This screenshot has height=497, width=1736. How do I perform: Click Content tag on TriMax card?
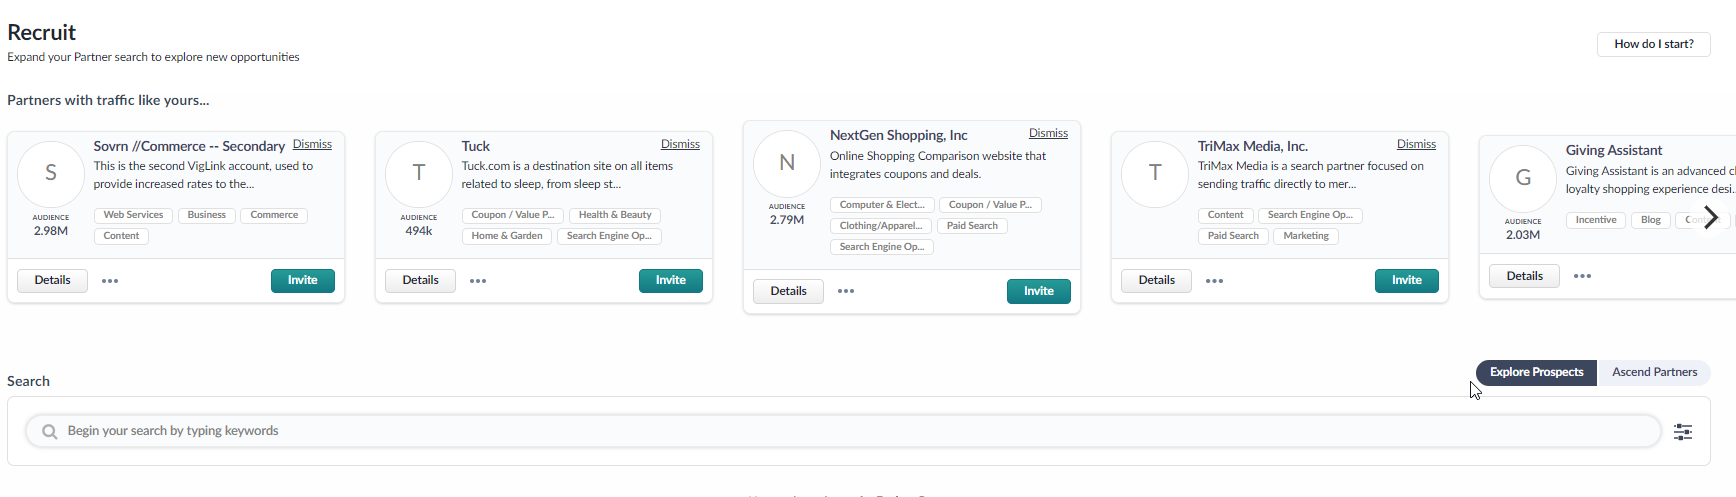(1225, 215)
